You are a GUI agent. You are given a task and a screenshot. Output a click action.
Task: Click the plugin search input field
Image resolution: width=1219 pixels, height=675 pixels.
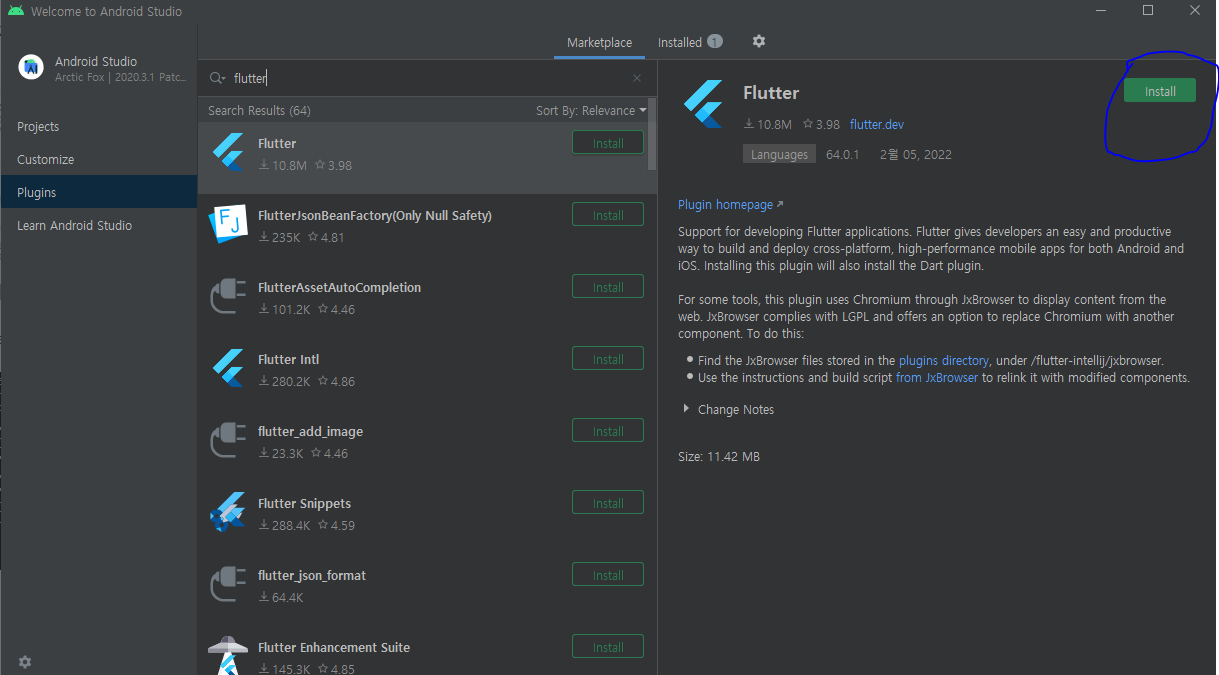pos(428,78)
